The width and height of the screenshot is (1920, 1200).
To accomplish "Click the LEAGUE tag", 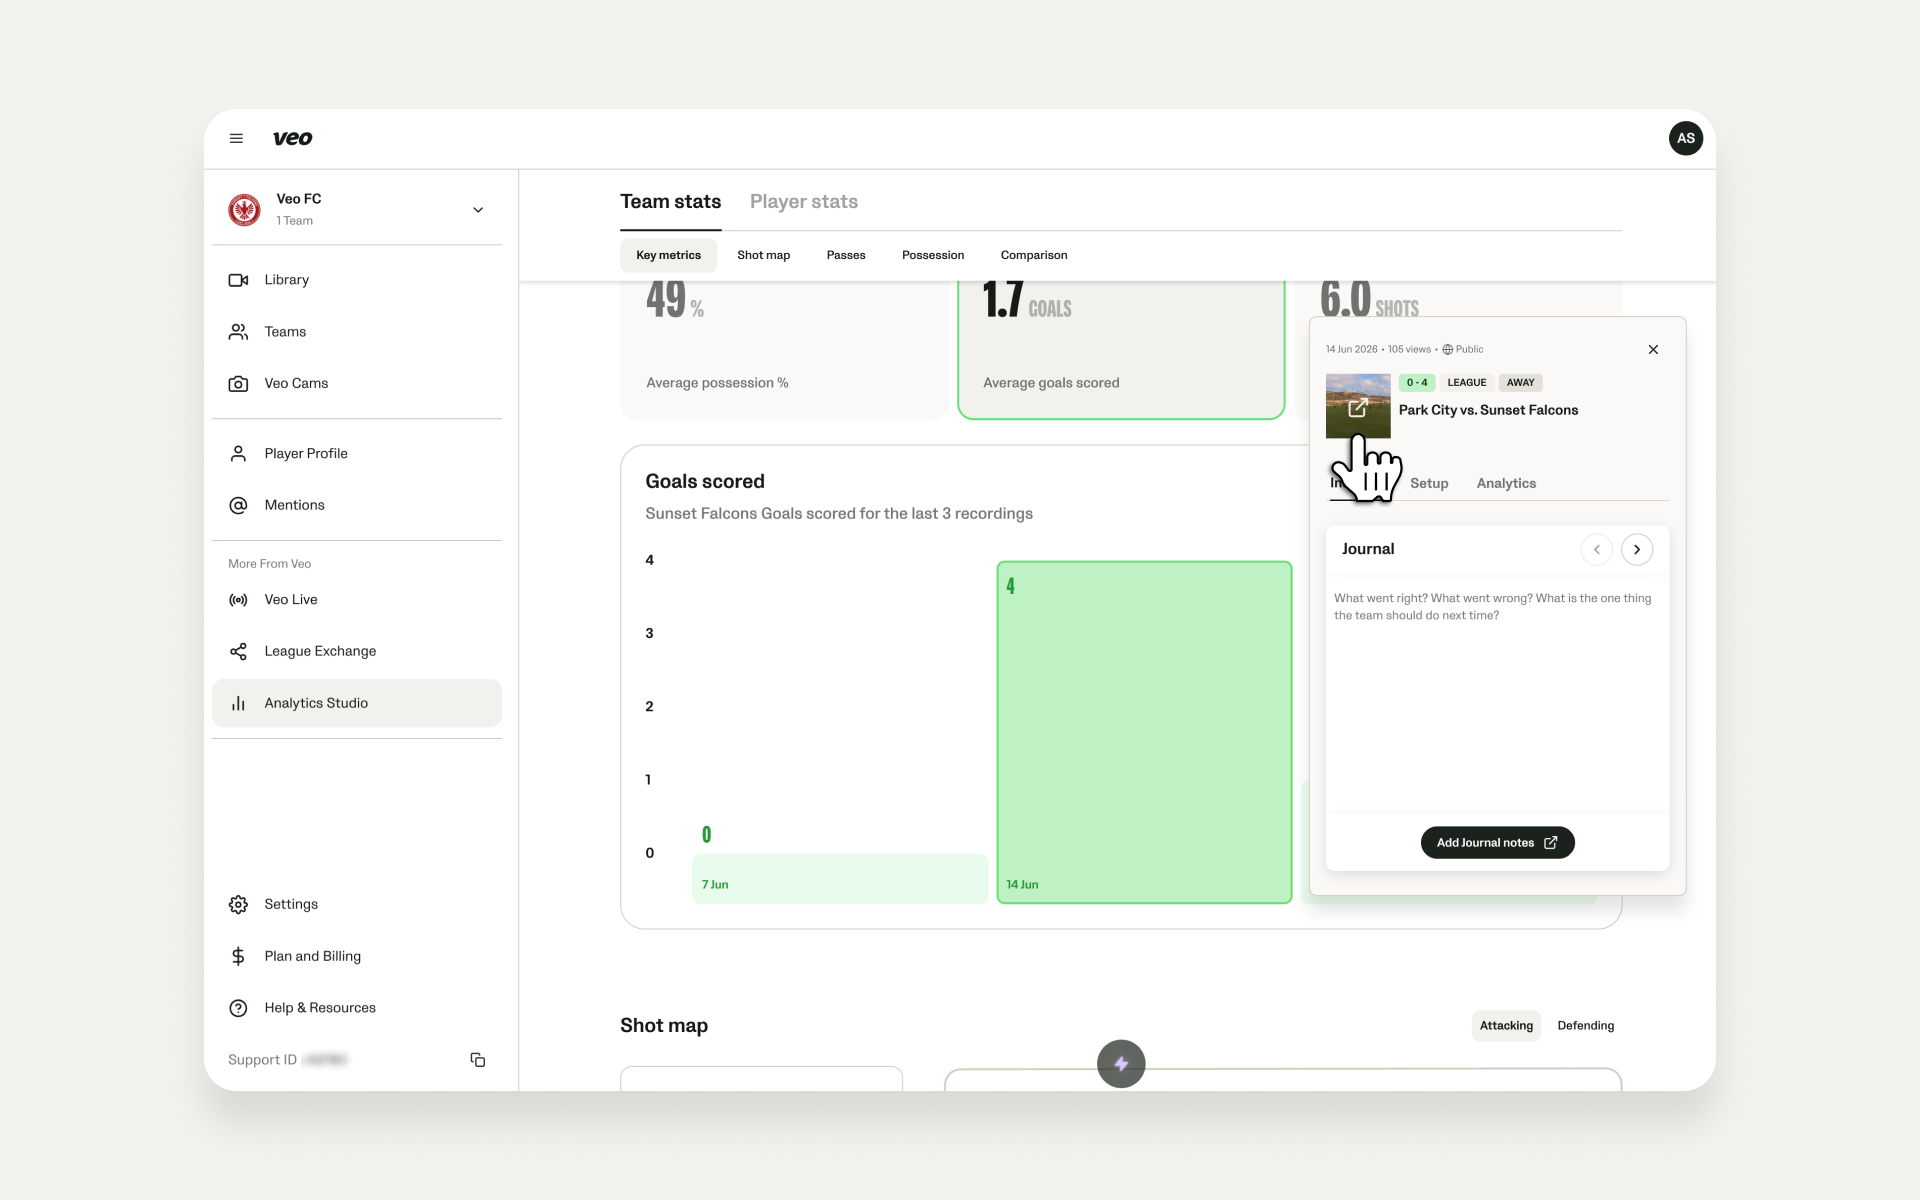I will tap(1467, 383).
